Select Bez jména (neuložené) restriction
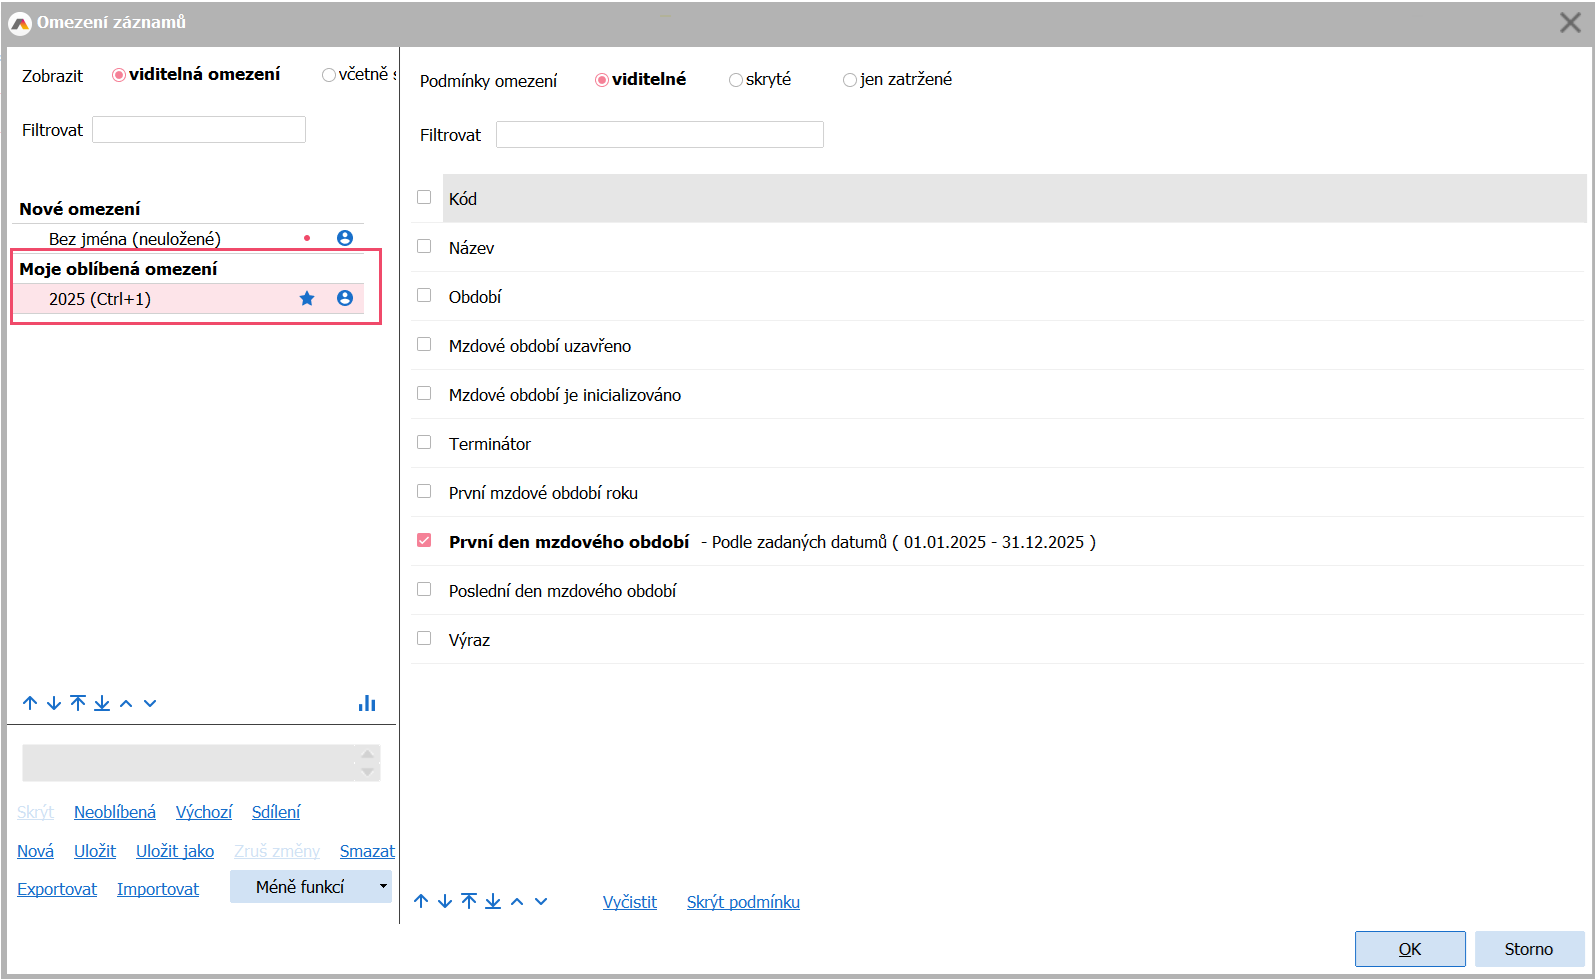1595x979 pixels. (x=135, y=239)
